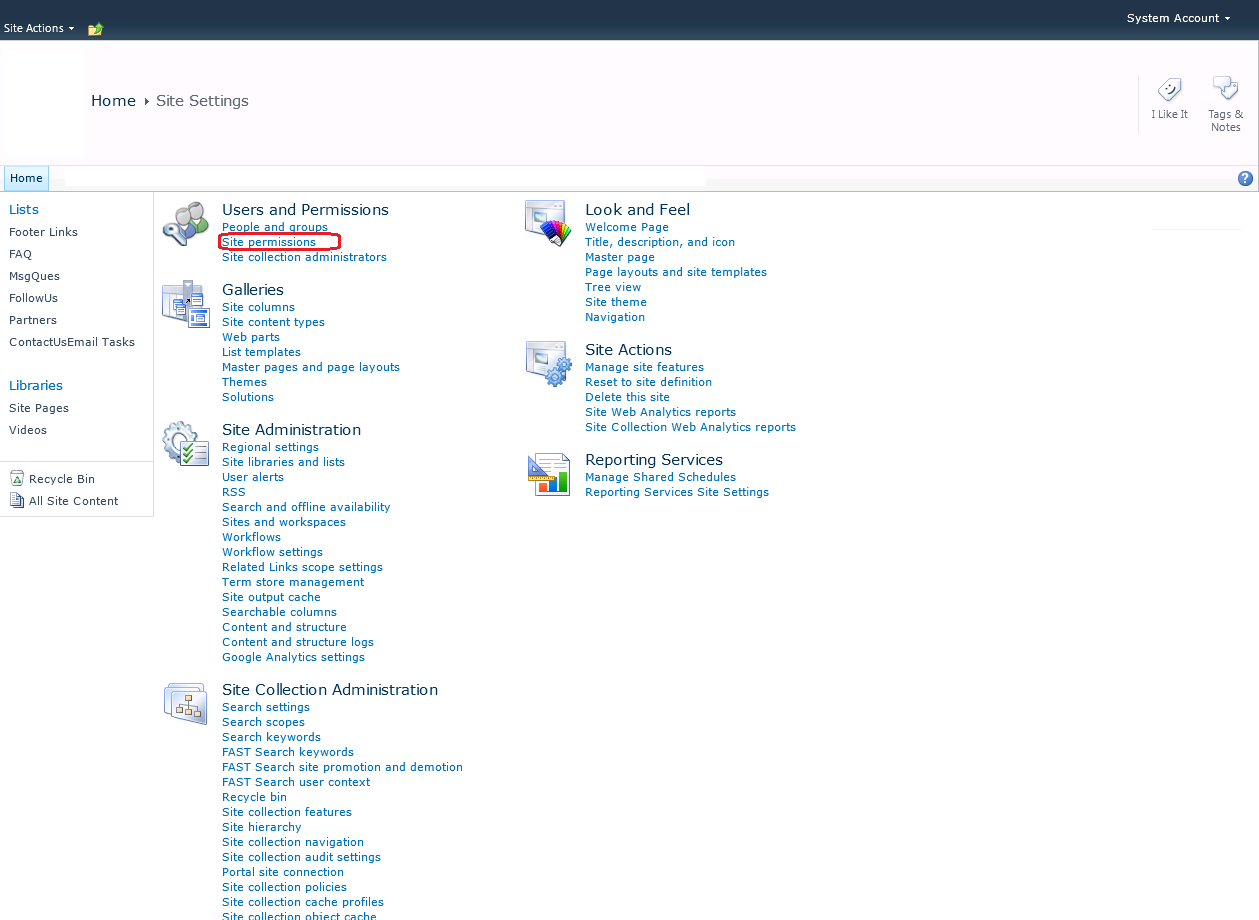
Task: Click Home in the breadcrumb
Action: pos(113,100)
